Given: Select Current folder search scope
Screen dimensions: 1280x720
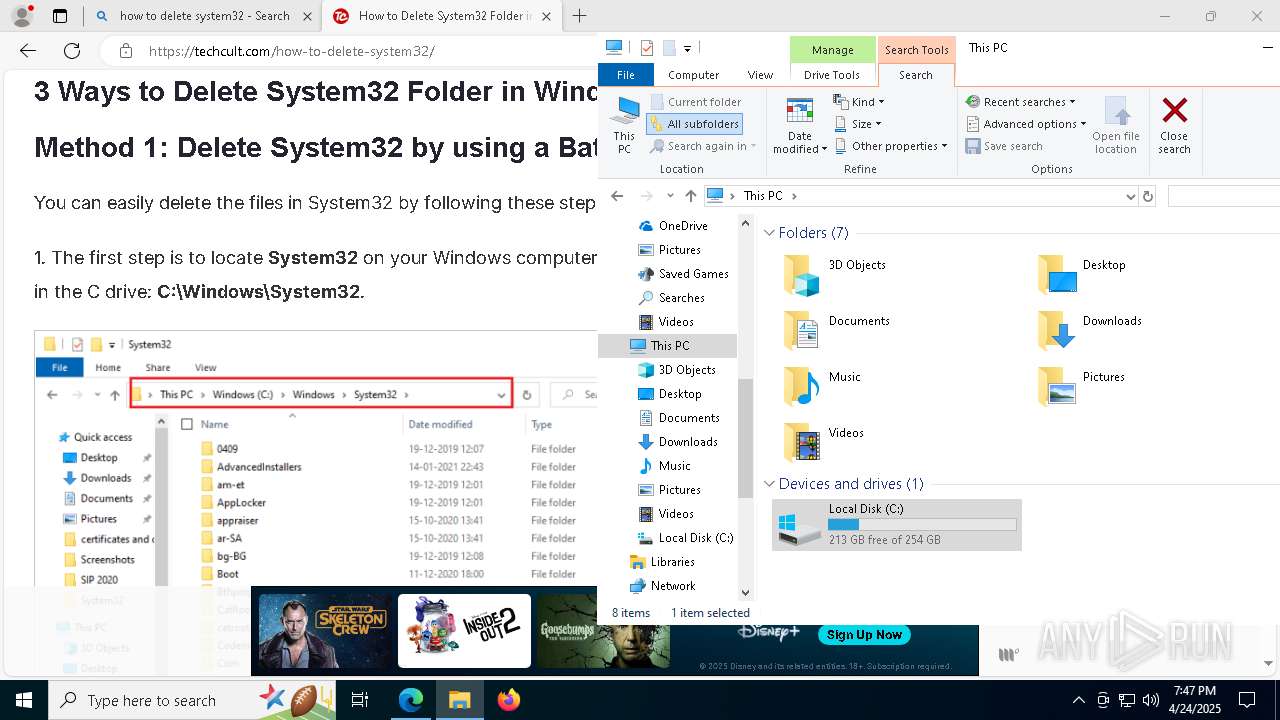Looking at the screenshot, I should [695, 102].
